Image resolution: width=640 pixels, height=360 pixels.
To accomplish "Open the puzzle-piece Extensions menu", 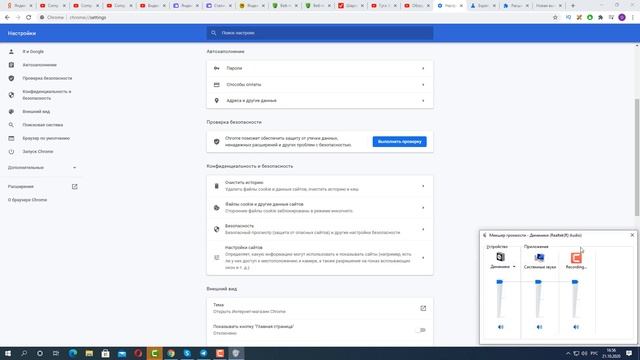I will pos(600,18).
